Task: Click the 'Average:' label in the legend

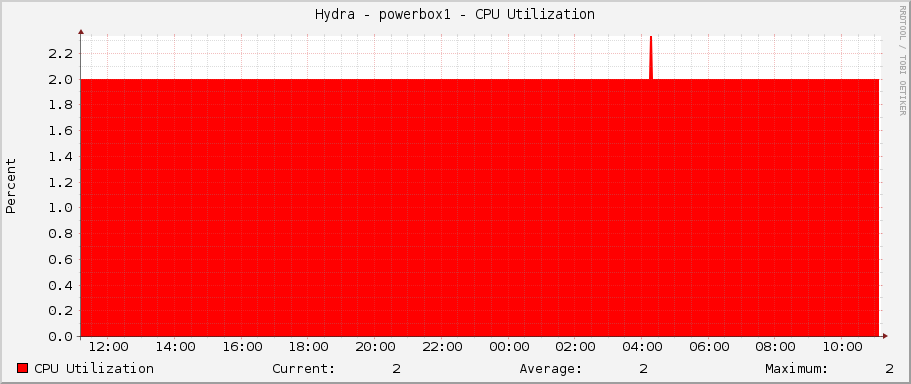Action: coord(551,368)
